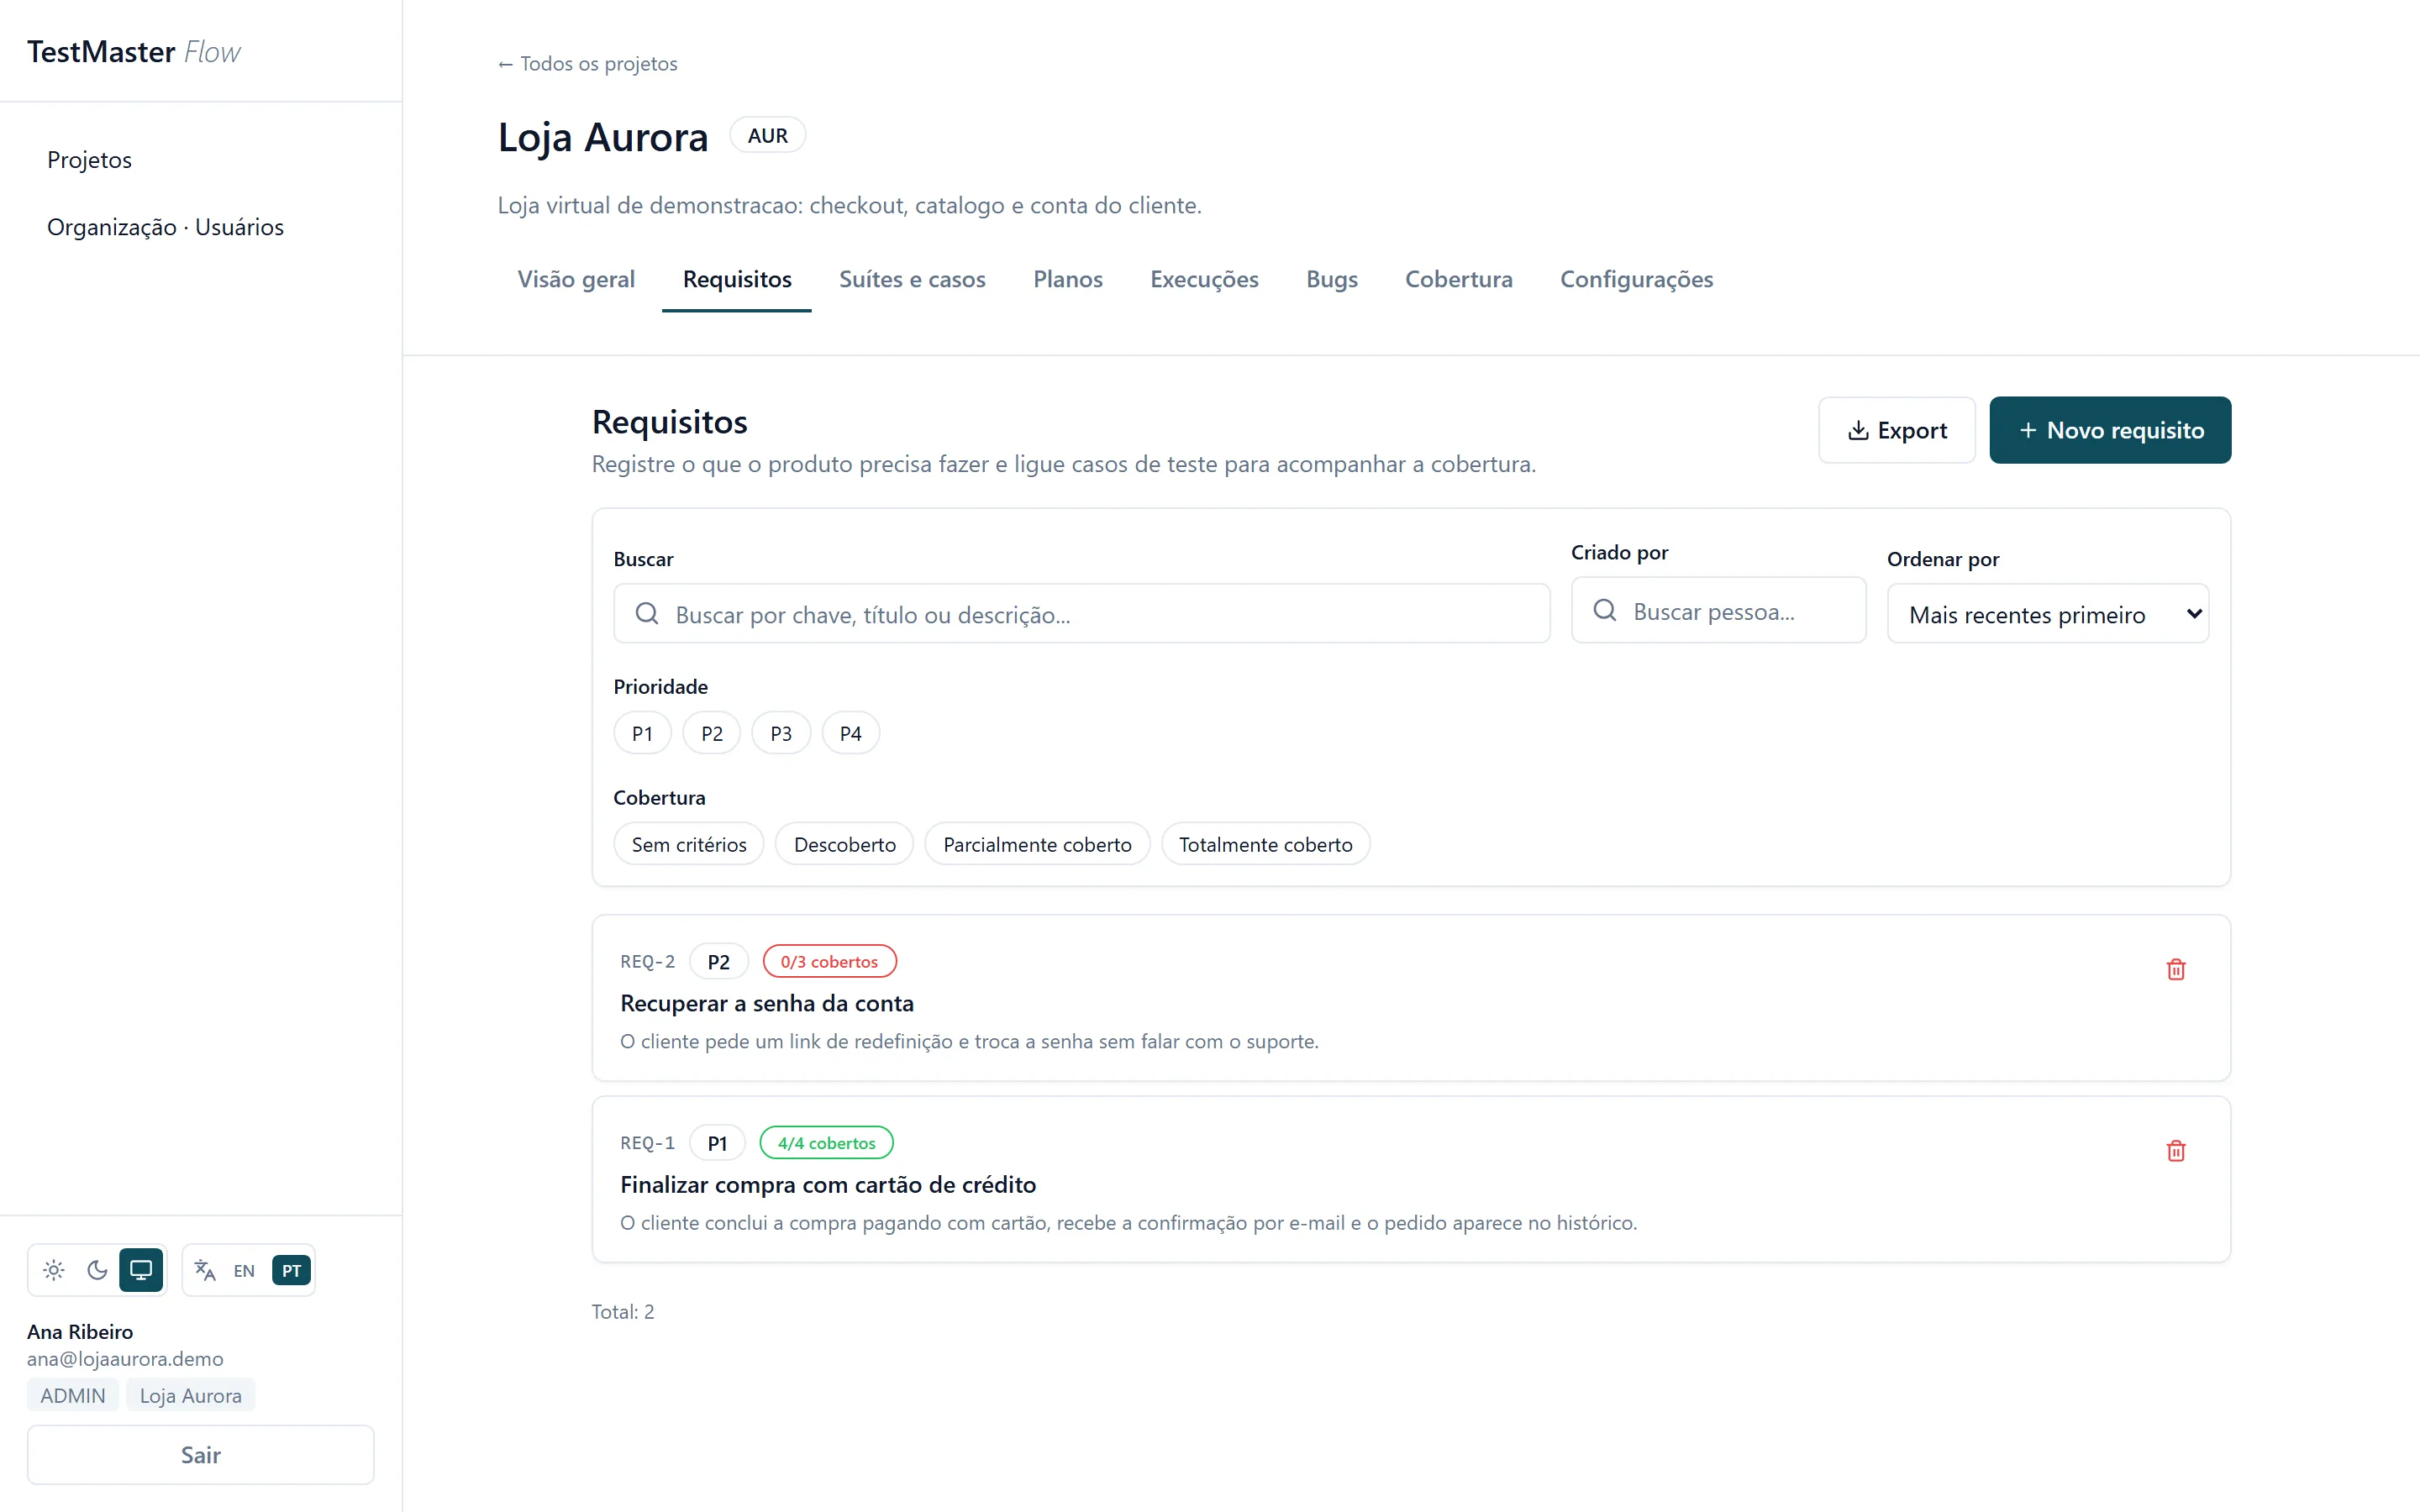
Task: Focus the Buscar por chave search field
Action: tap(1081, 614)
